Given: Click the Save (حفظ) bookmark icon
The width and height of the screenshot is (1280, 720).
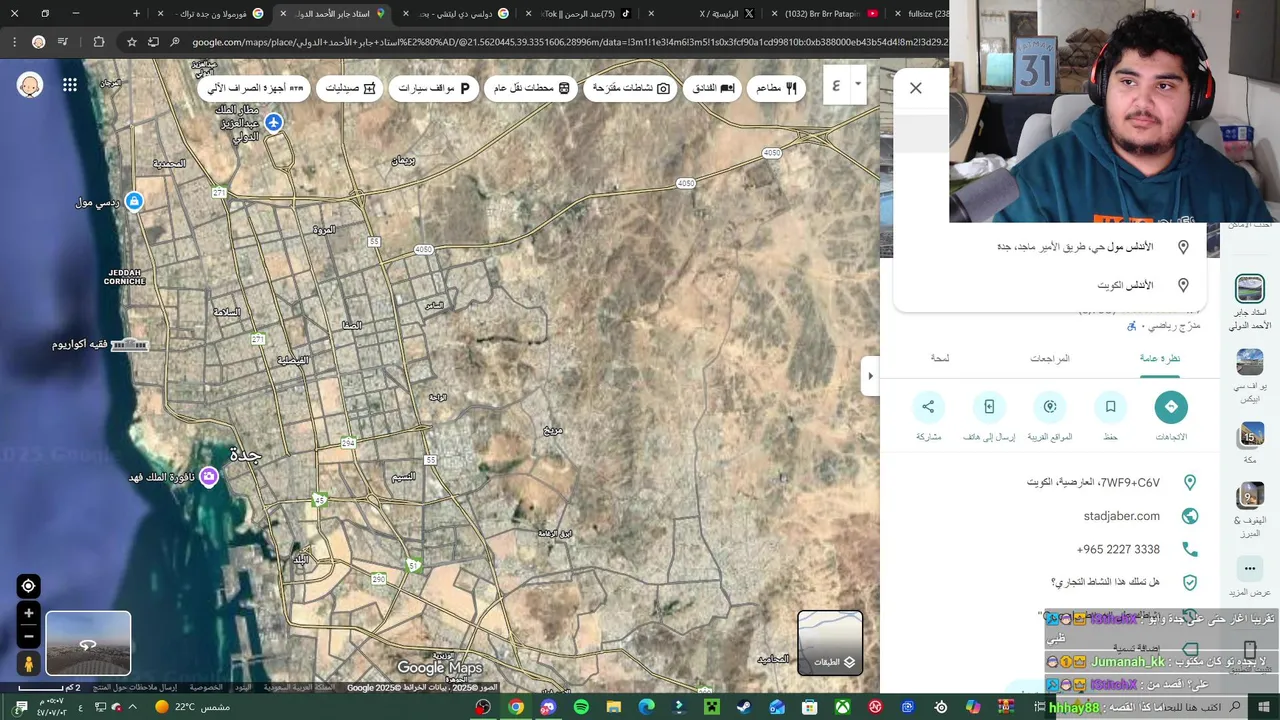Looking at the screenshot, I should 1110,407.
